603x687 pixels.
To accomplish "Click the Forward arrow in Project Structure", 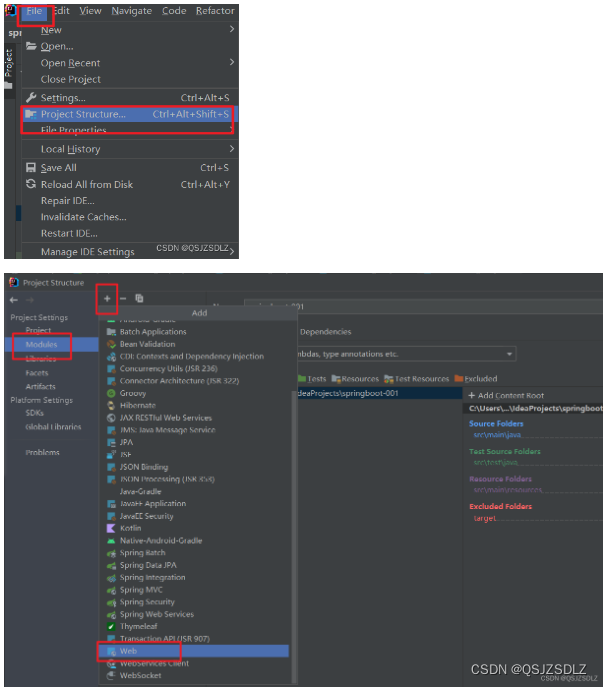I will [x=30, y=300].
